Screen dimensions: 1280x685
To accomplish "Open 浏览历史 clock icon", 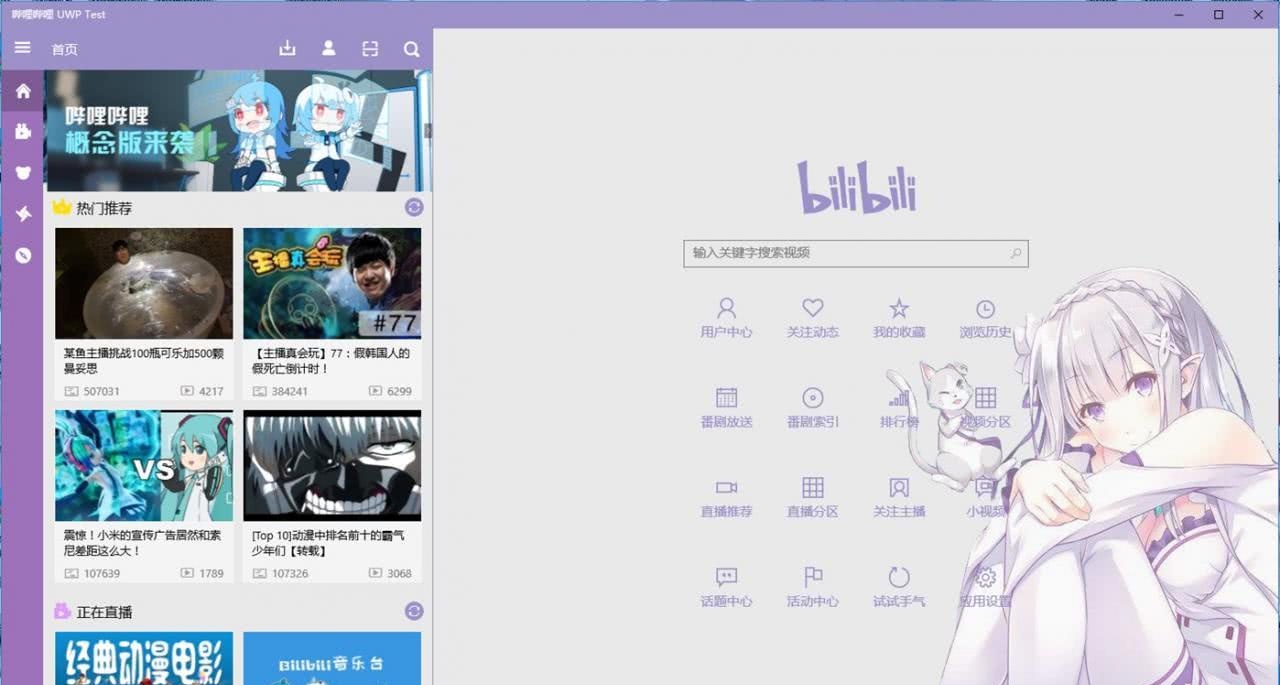I will pyautogui.click(x=985, y=318).
